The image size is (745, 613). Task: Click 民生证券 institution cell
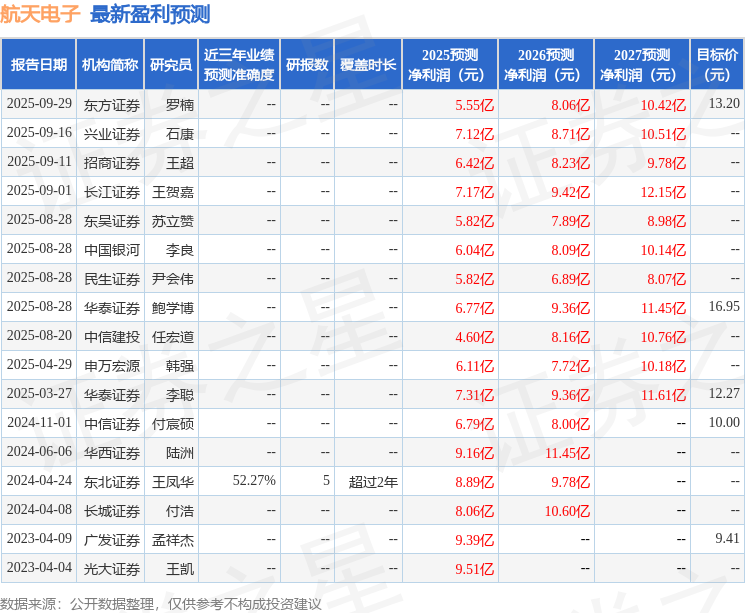112,278
